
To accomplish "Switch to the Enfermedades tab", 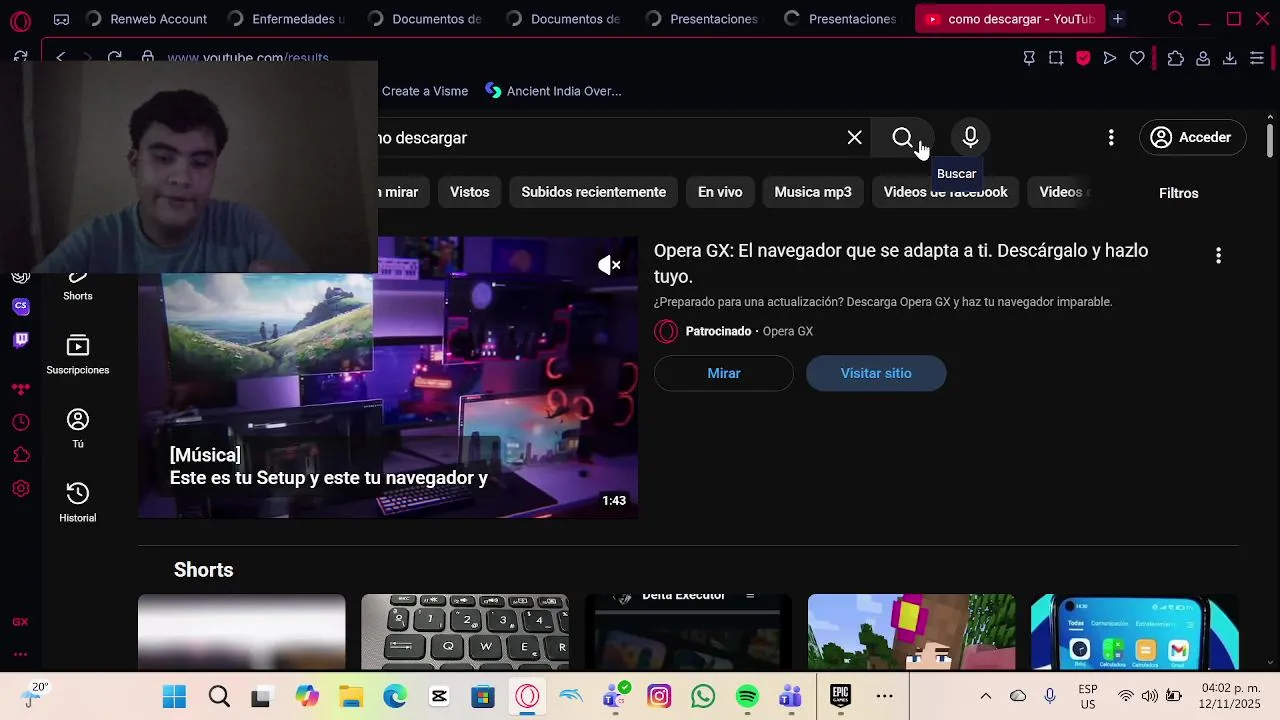I will [287, 19].
